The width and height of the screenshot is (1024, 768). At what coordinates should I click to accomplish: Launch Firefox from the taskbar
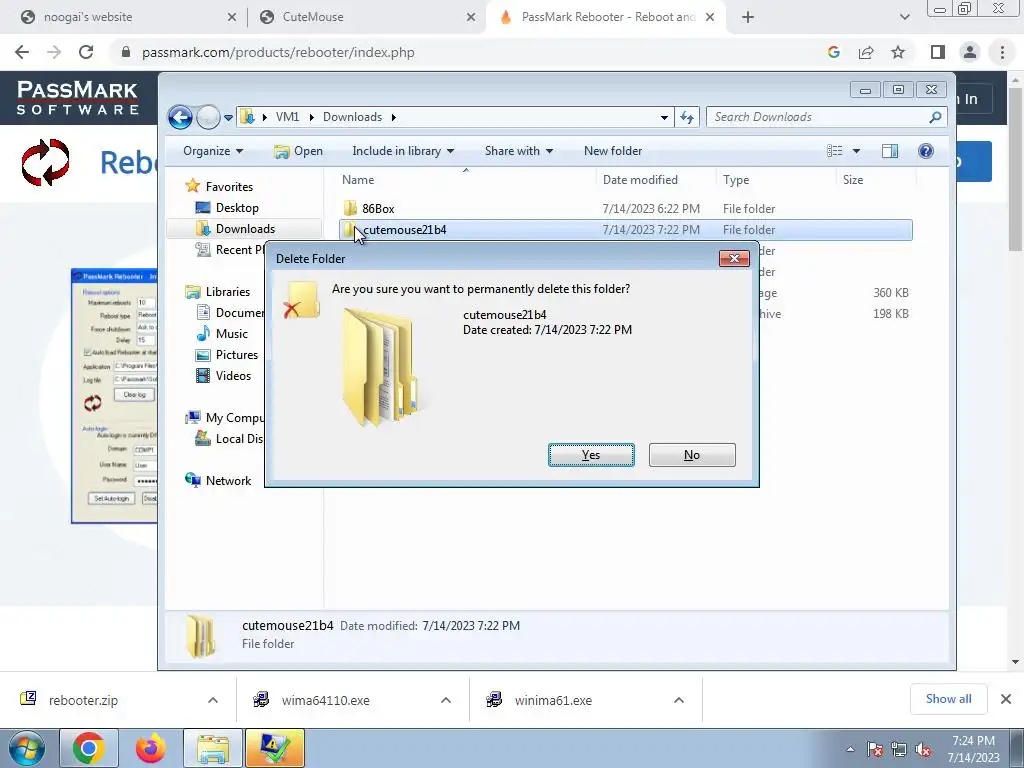click(x=150, y=748)
